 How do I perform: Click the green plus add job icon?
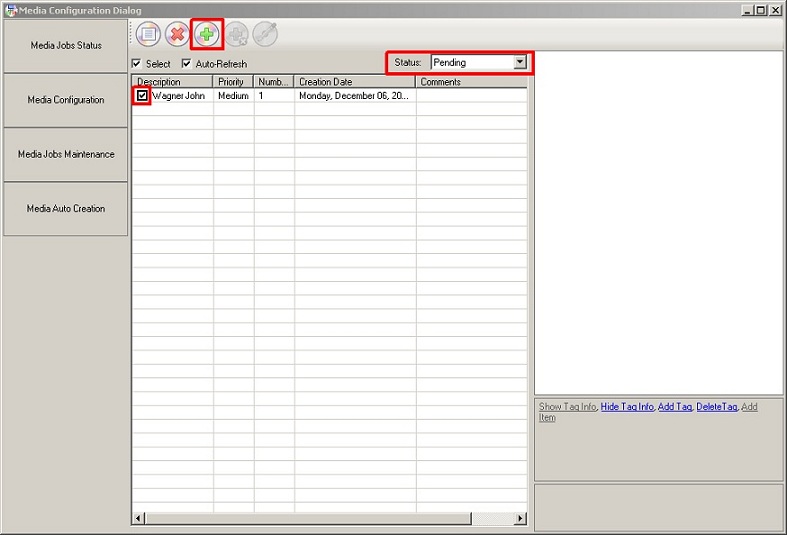pyautogui.click(x=207, y=34)
